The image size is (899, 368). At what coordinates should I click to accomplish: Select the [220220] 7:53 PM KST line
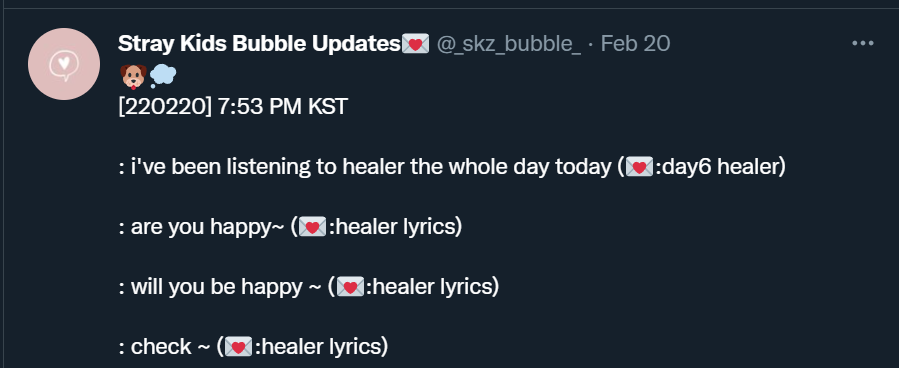pos(233,107)
